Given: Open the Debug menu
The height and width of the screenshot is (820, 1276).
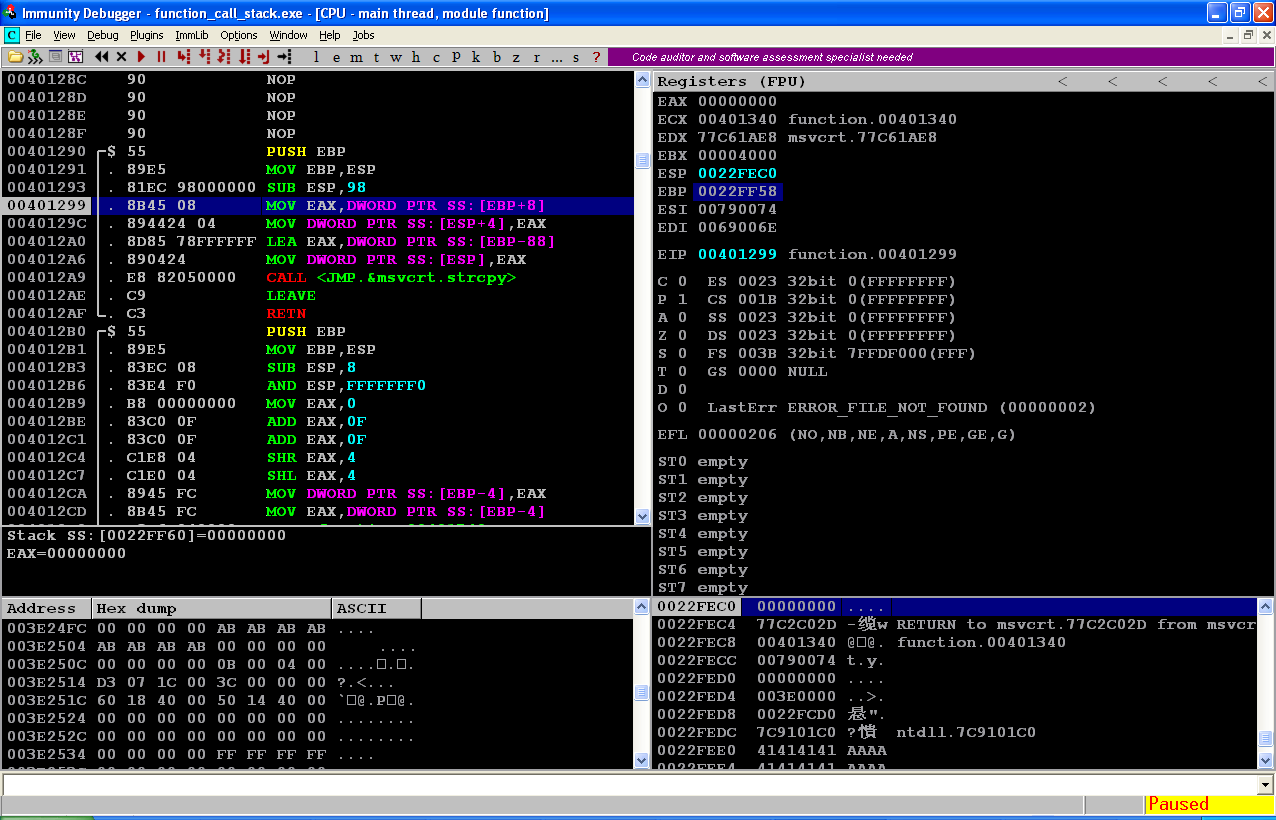Looking at the screenshot, I should 102,35.
